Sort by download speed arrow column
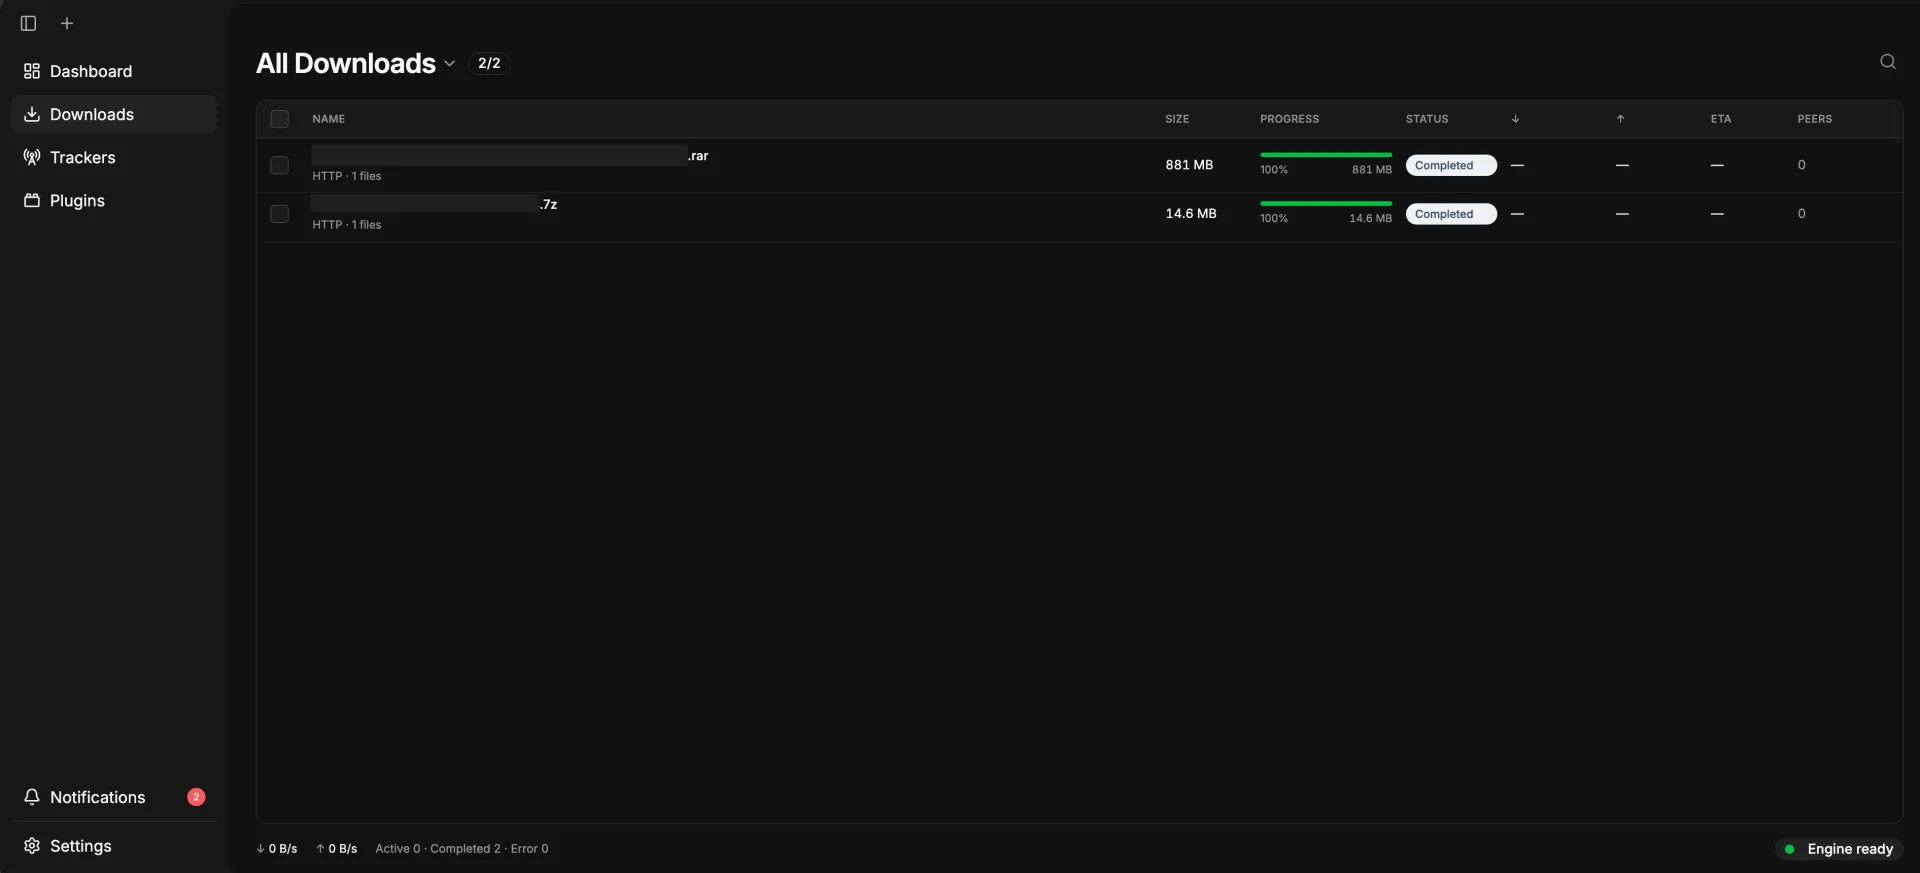This screenshot has height=873, width=1920. [1515, 119]
